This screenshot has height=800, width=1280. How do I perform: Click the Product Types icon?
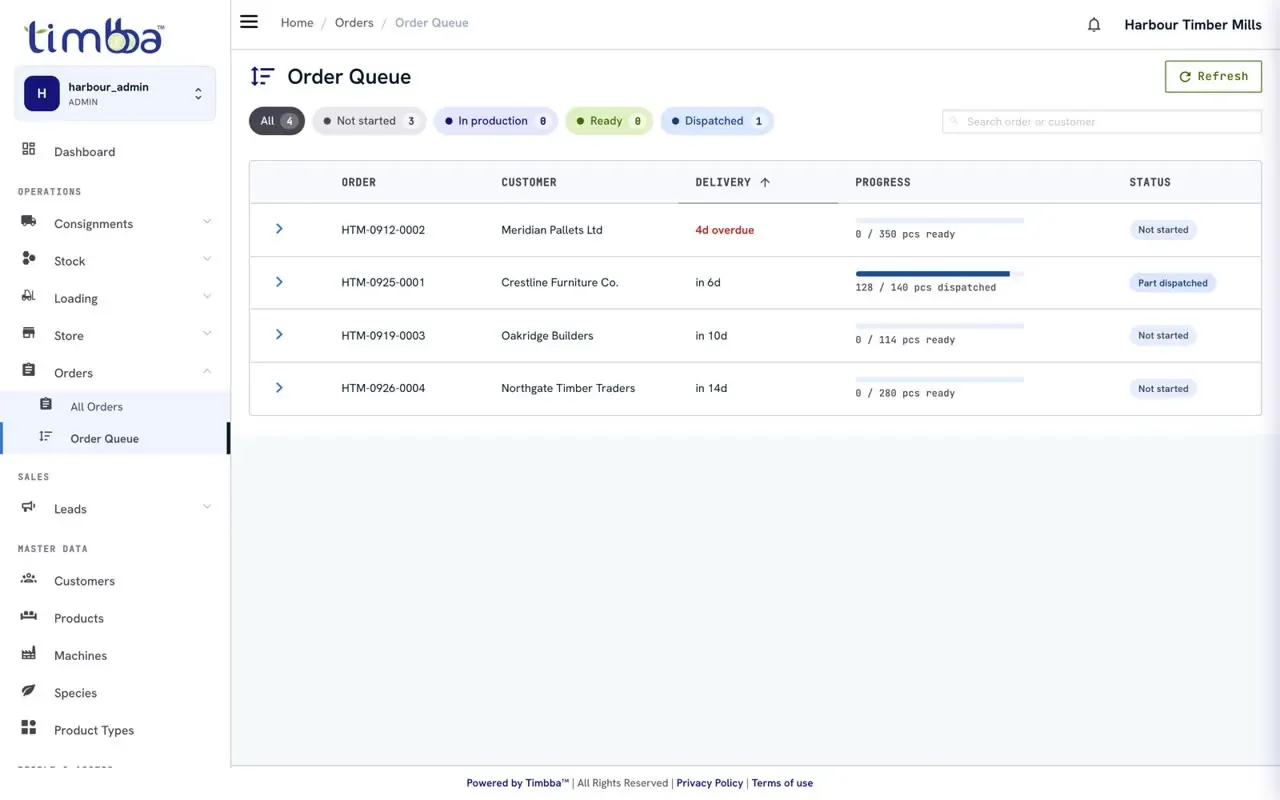click(x=29, y=727)
